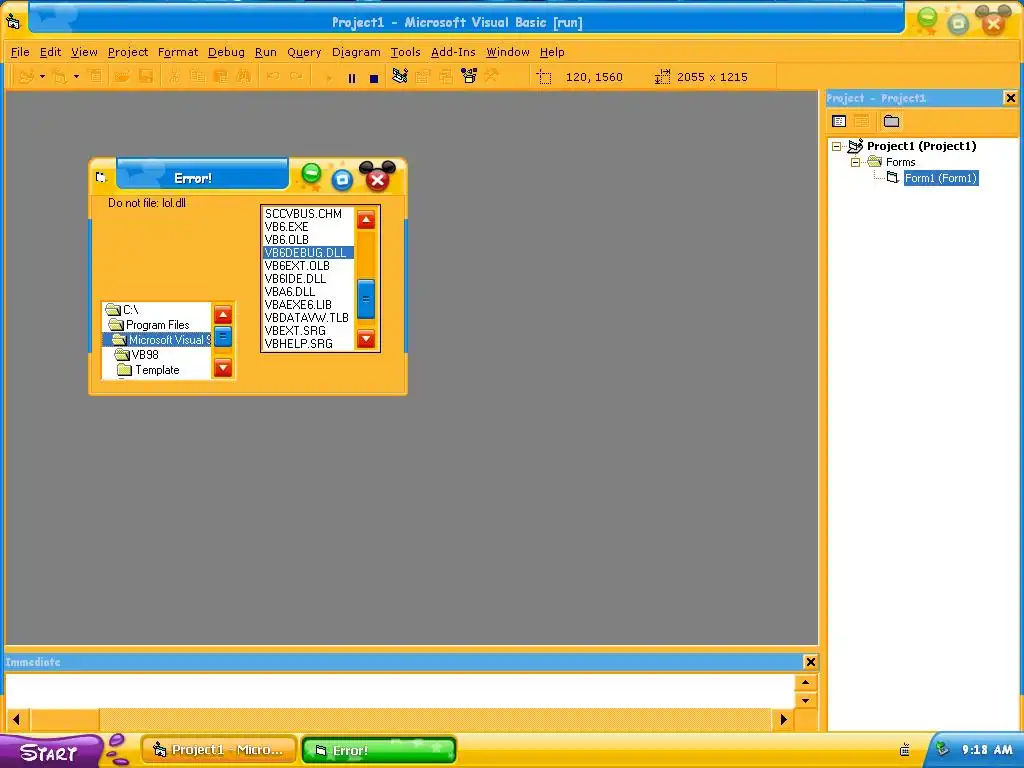Open the Object Browser toolbar icon
The width and height of the screenshot is (1024, 768).
point(469,76)
